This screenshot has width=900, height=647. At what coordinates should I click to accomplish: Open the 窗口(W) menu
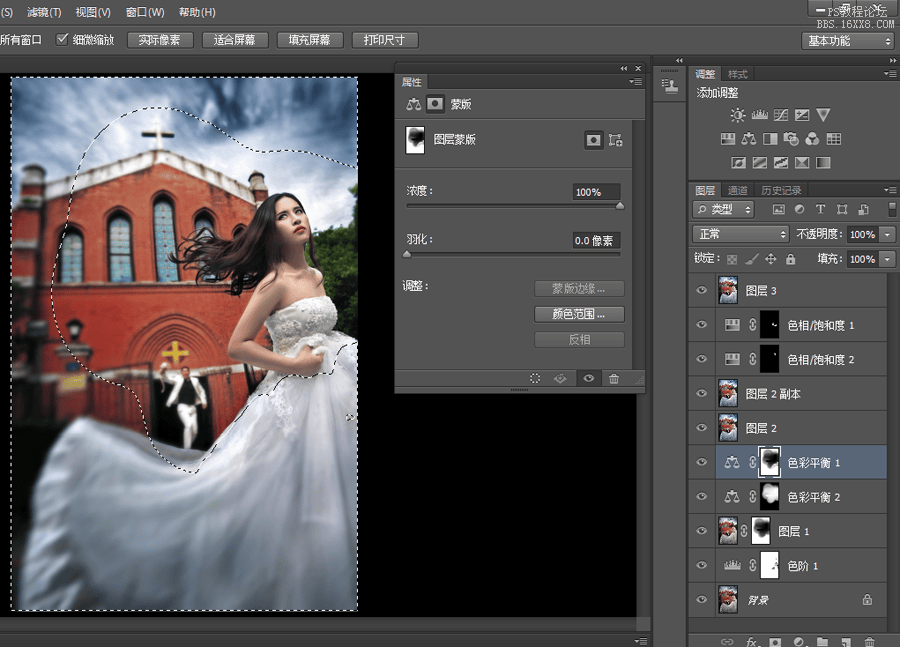tap(145, 12)
